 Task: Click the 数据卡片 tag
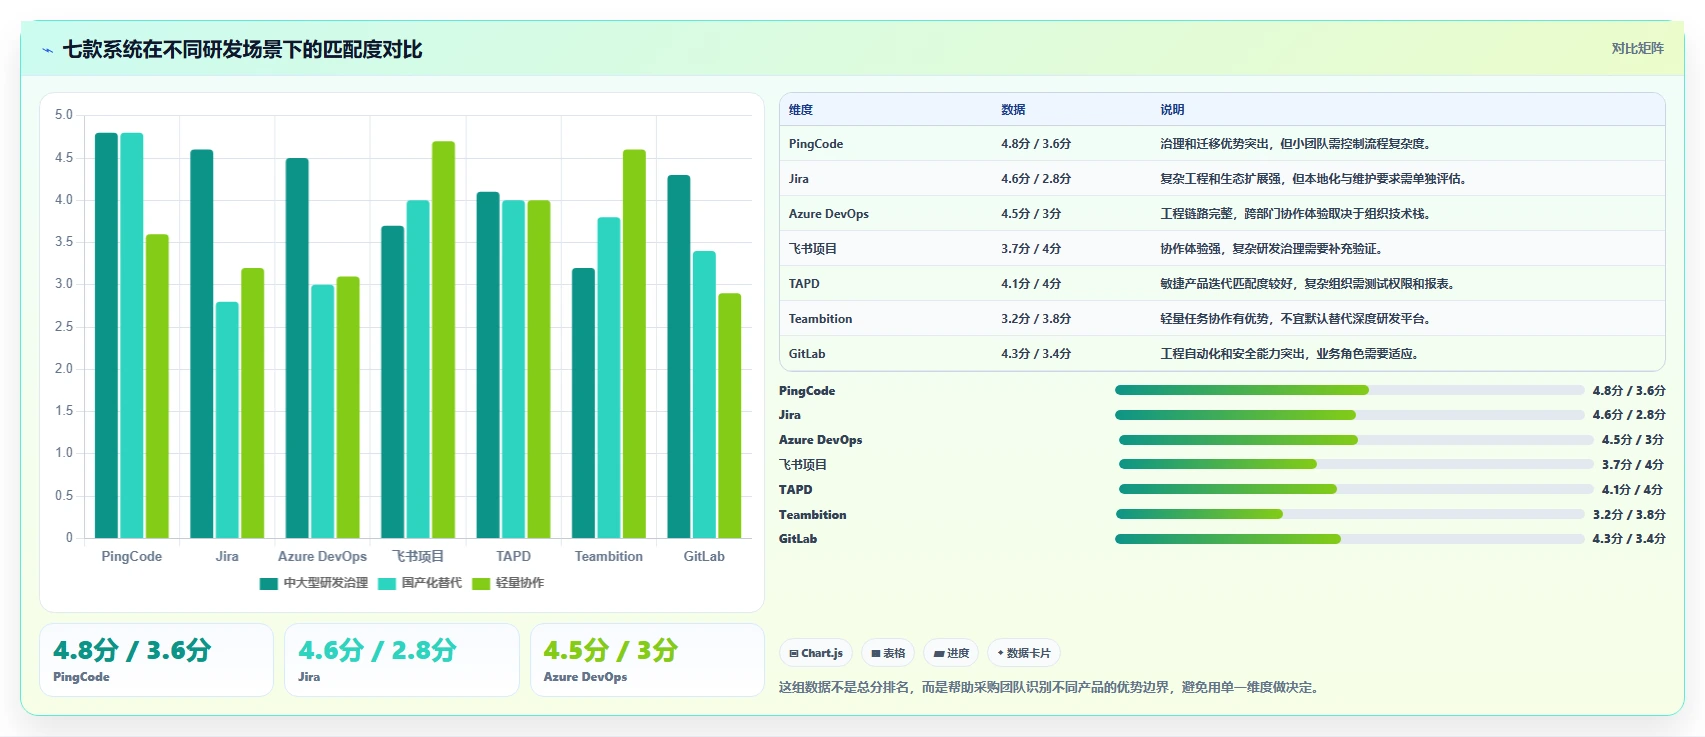pos(1024,653)
